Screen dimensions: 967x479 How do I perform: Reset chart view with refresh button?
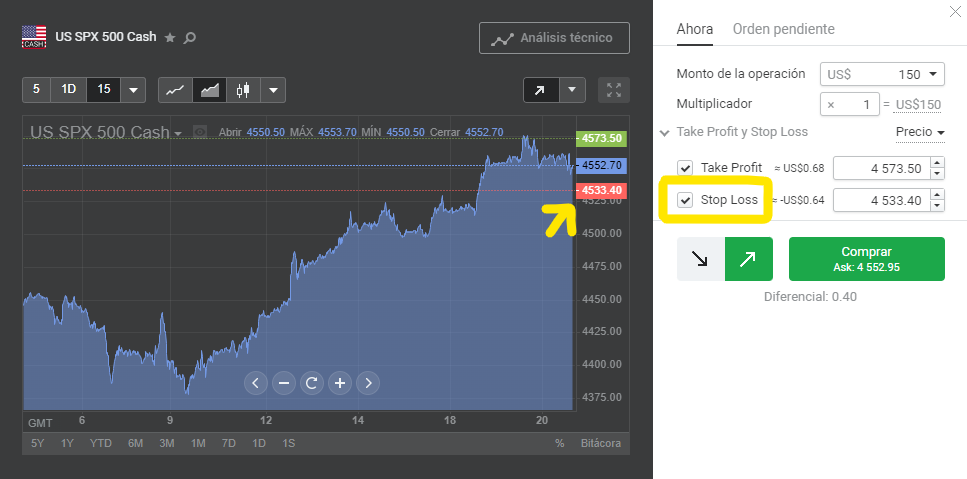pyautogui.click(x=311, y=383)
